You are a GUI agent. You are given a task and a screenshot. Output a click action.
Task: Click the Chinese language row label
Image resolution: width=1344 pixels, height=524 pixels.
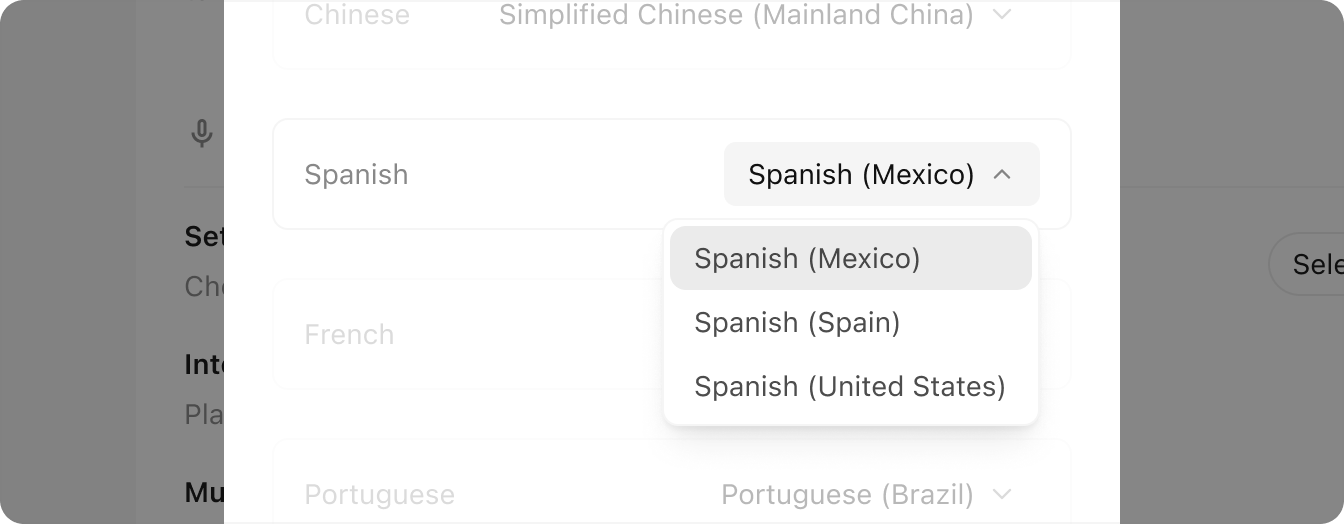coord(356,15)
